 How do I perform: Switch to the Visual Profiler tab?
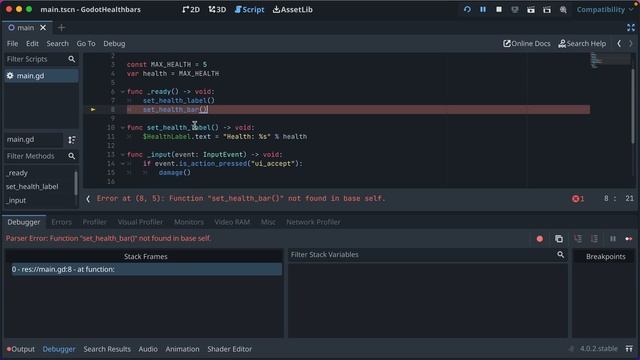pos(140,222)
